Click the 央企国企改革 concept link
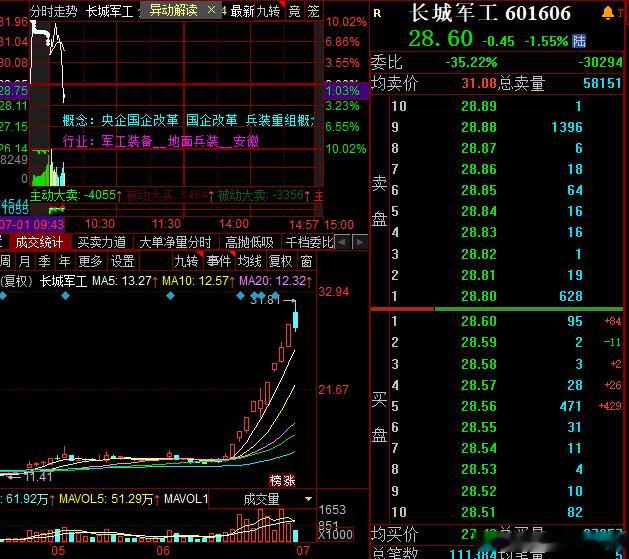The width and height of the screenshot is (629, 559). (140, 120)
